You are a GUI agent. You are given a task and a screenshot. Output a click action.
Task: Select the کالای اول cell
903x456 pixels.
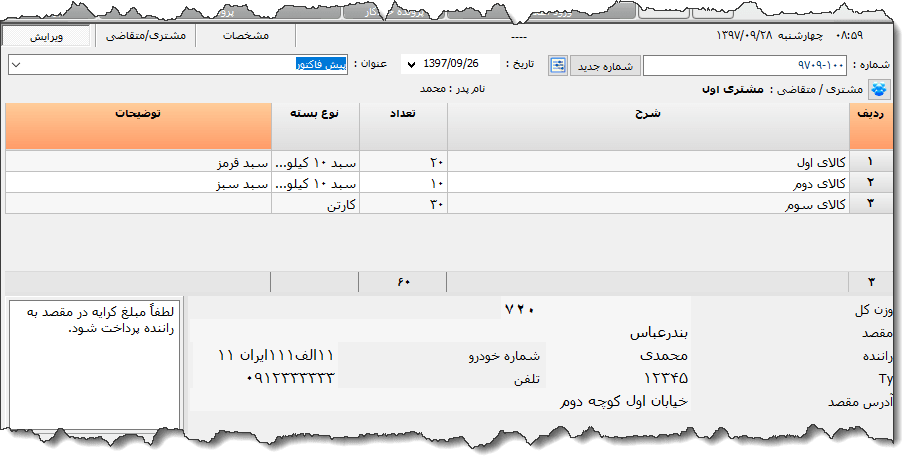tap(648, 162)
